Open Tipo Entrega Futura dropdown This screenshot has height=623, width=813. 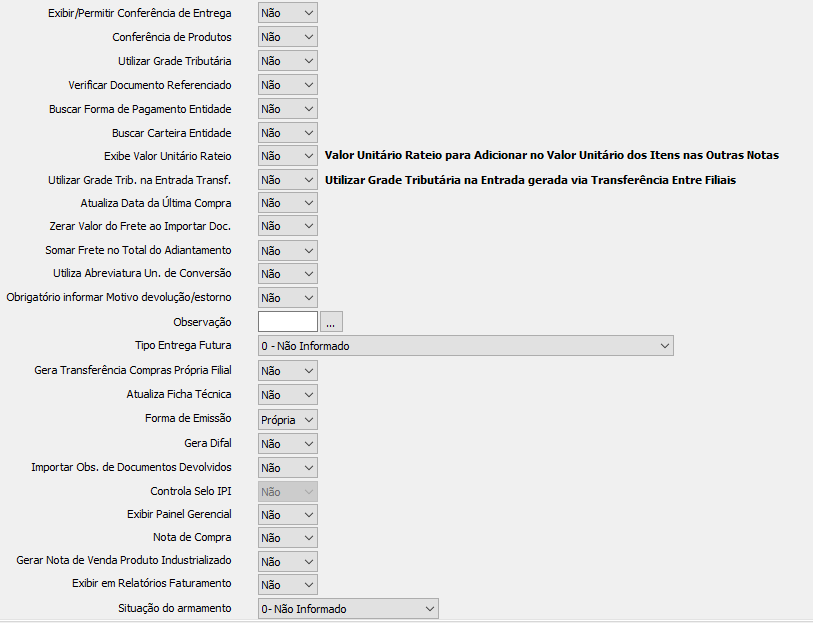tap(466, 346)
